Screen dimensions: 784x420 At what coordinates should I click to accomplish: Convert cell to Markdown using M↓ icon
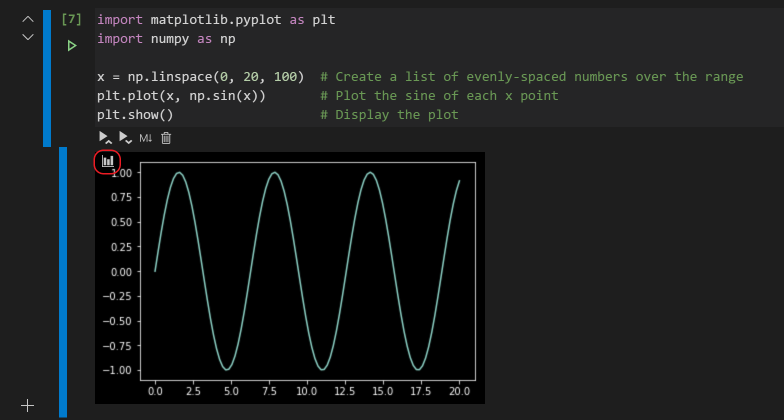[x=145, y=137]
